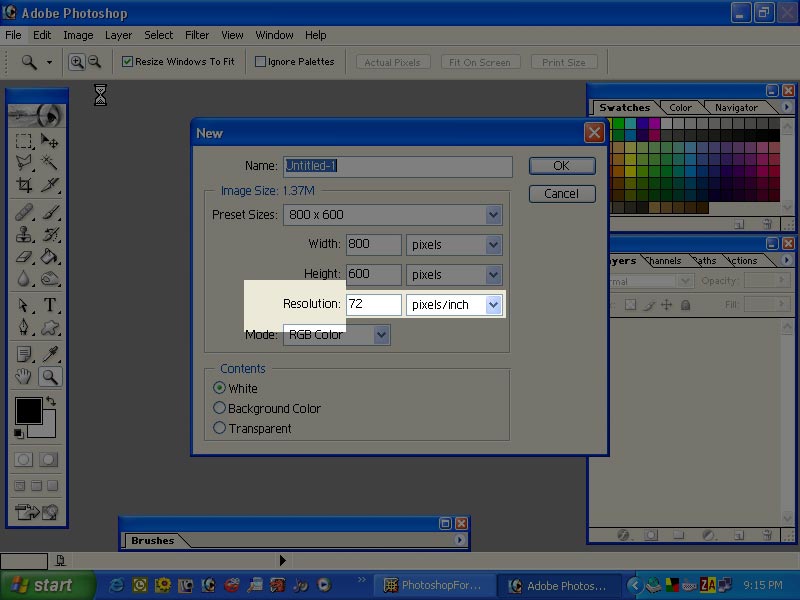Click OK in the New dialog

tap(561, 166)
